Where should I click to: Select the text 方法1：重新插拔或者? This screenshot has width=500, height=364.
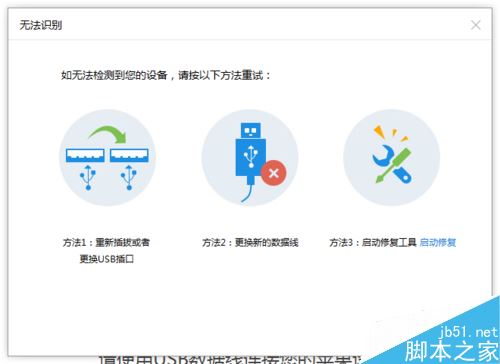[106, 242]
